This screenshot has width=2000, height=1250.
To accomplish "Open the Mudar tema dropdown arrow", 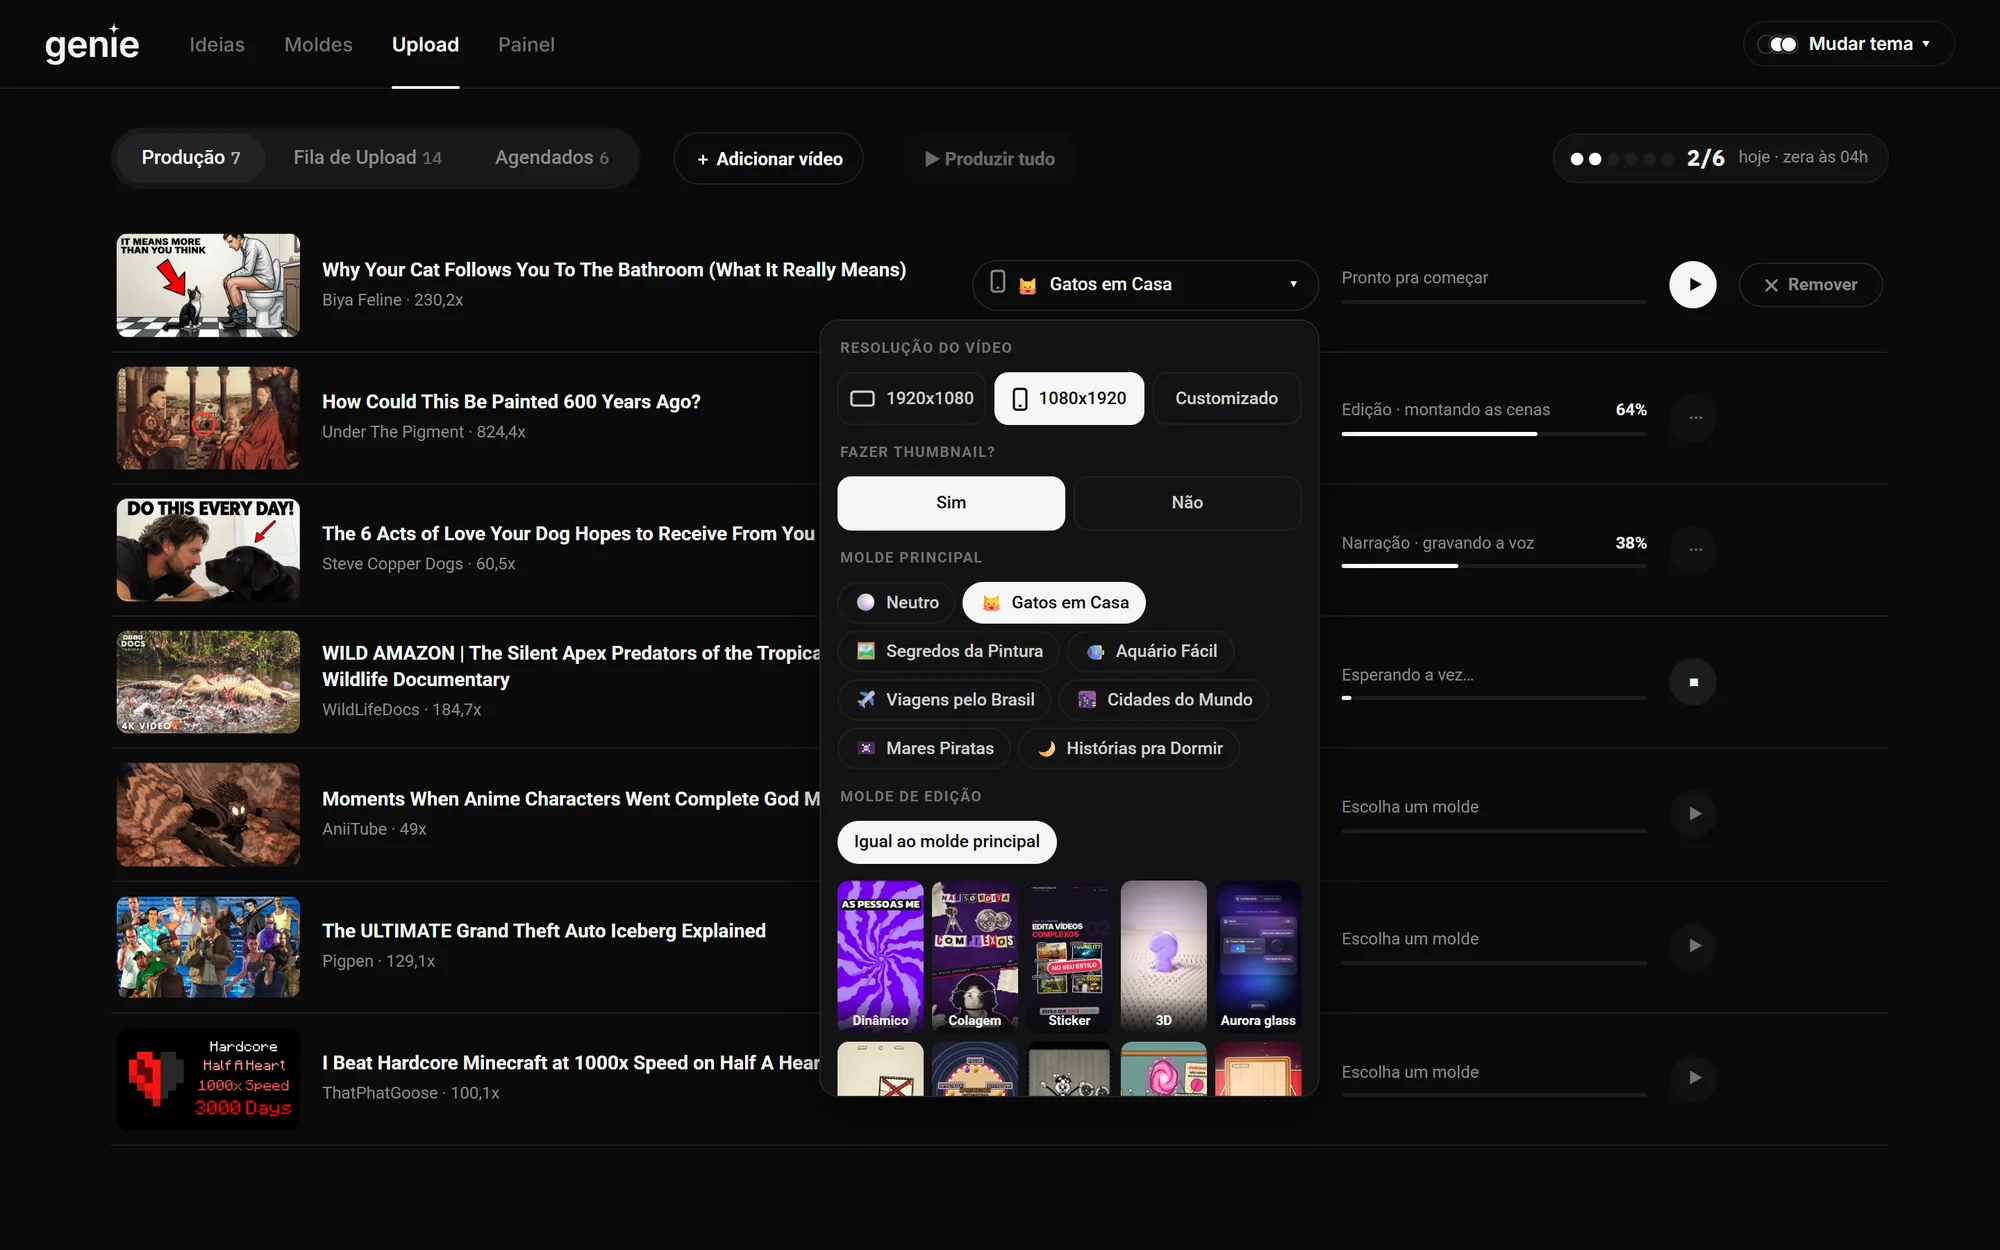I will [1926, 44].
